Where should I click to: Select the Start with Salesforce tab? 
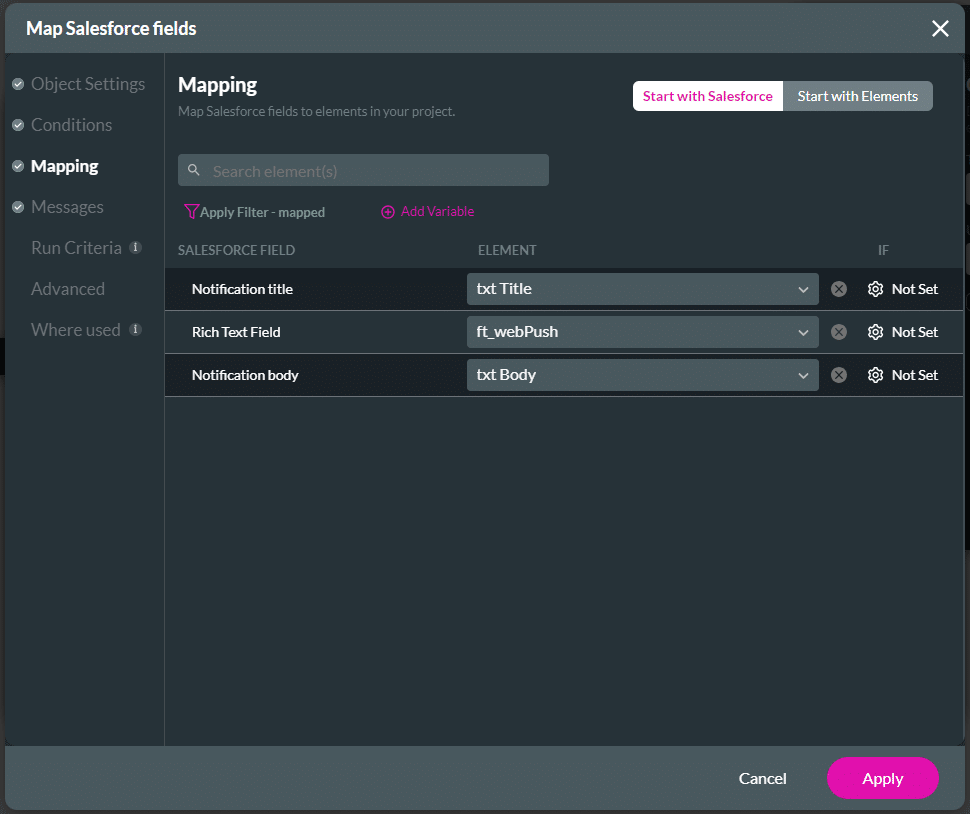pyautogui.click(x=707, y=96)
